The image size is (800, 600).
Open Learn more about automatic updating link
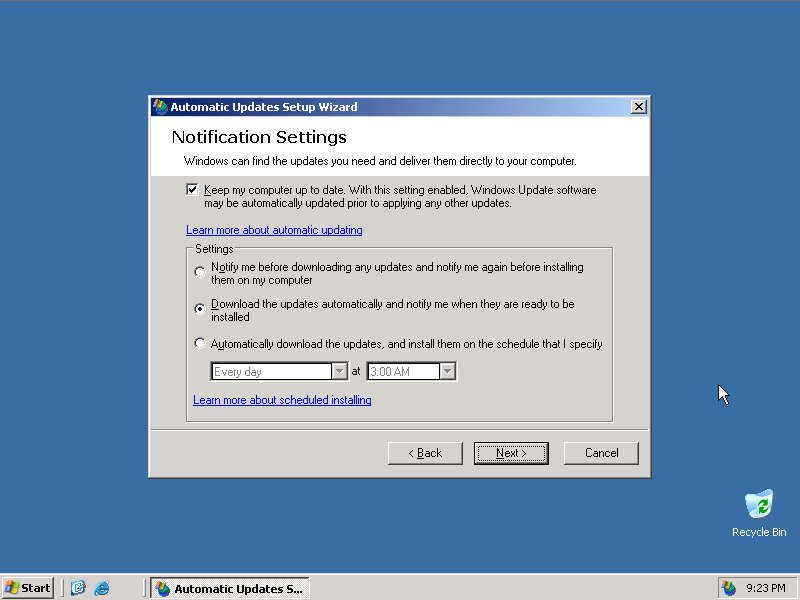(274, 230)
